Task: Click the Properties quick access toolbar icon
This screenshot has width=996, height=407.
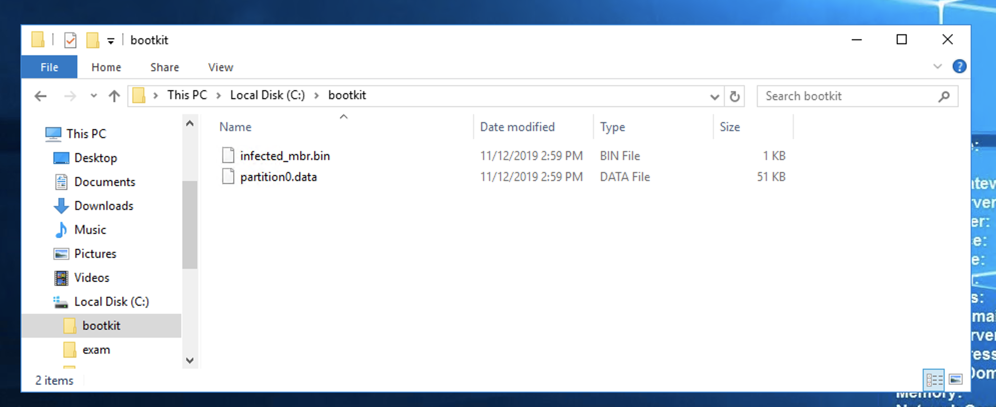Action: (x=71, y=40)
